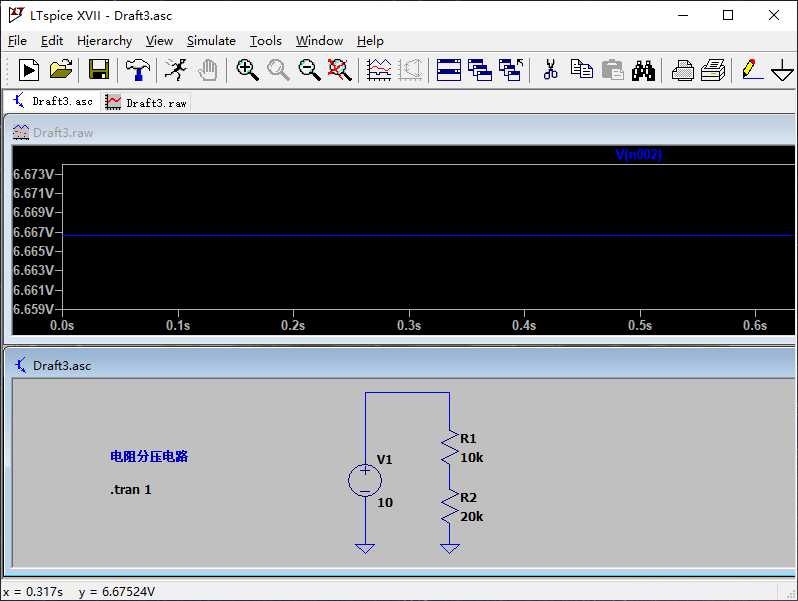Click the V1 voltage source symbol
The height and width of the screenshot is (601, 798).
click(x=364, y=481)
